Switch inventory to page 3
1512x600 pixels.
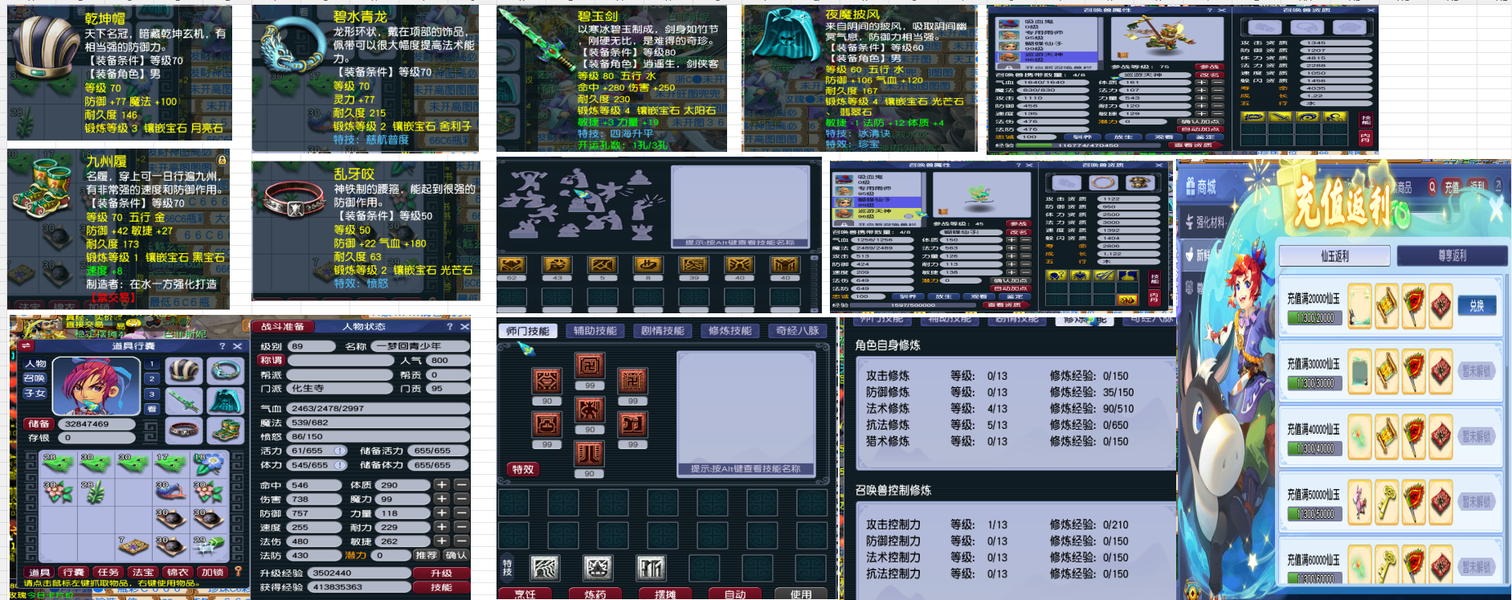152,394
